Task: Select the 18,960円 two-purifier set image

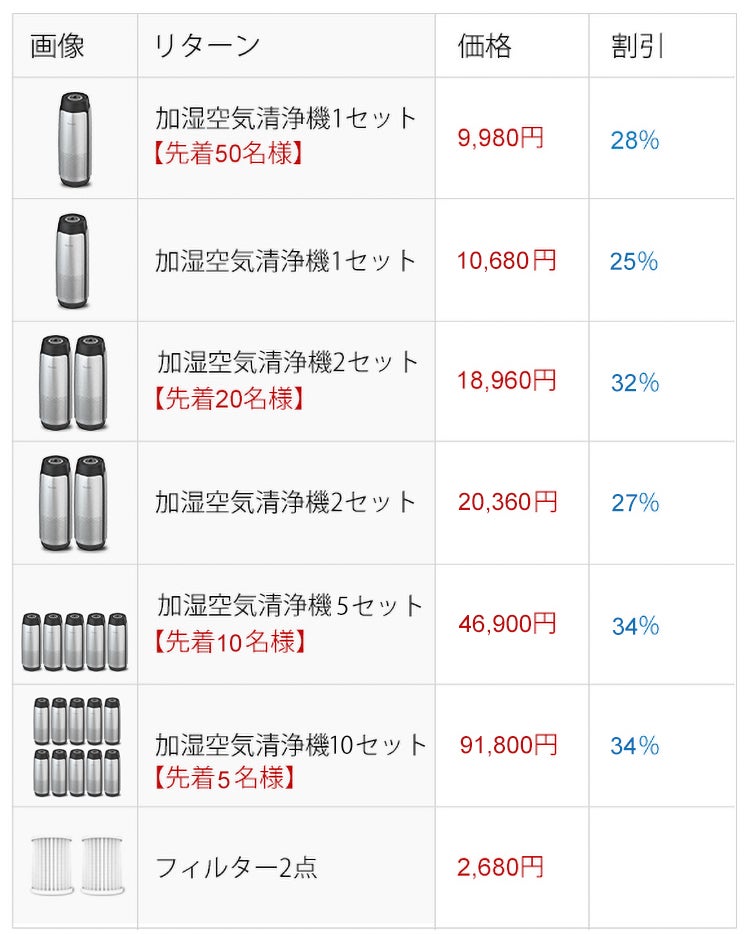Action: coord(74,382)
